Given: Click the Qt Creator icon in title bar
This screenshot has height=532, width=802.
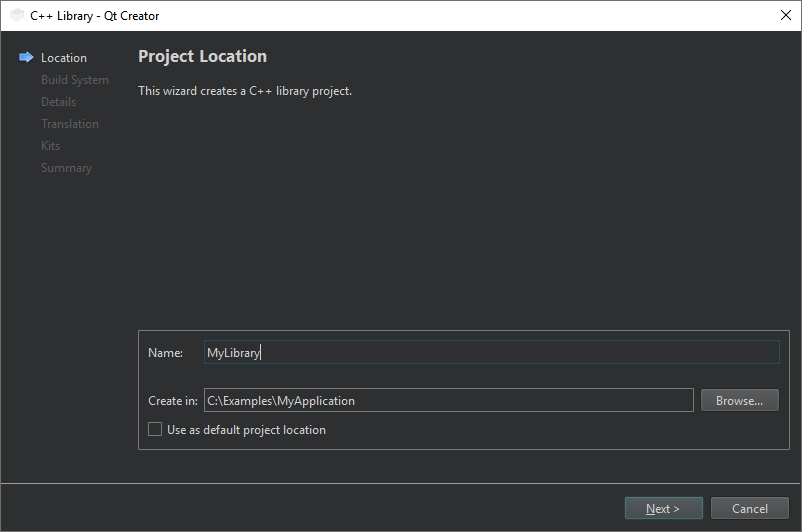Looking at the screenshot, I should point(17,15).
